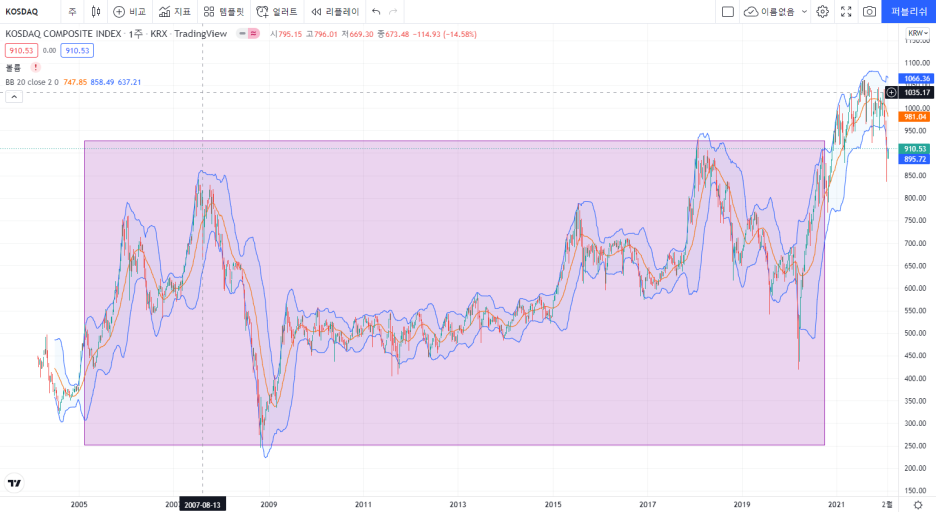This screenshot has height=512, width=936.
Task: Open the KOSDAQ symbol search
Action: [21, 11]
